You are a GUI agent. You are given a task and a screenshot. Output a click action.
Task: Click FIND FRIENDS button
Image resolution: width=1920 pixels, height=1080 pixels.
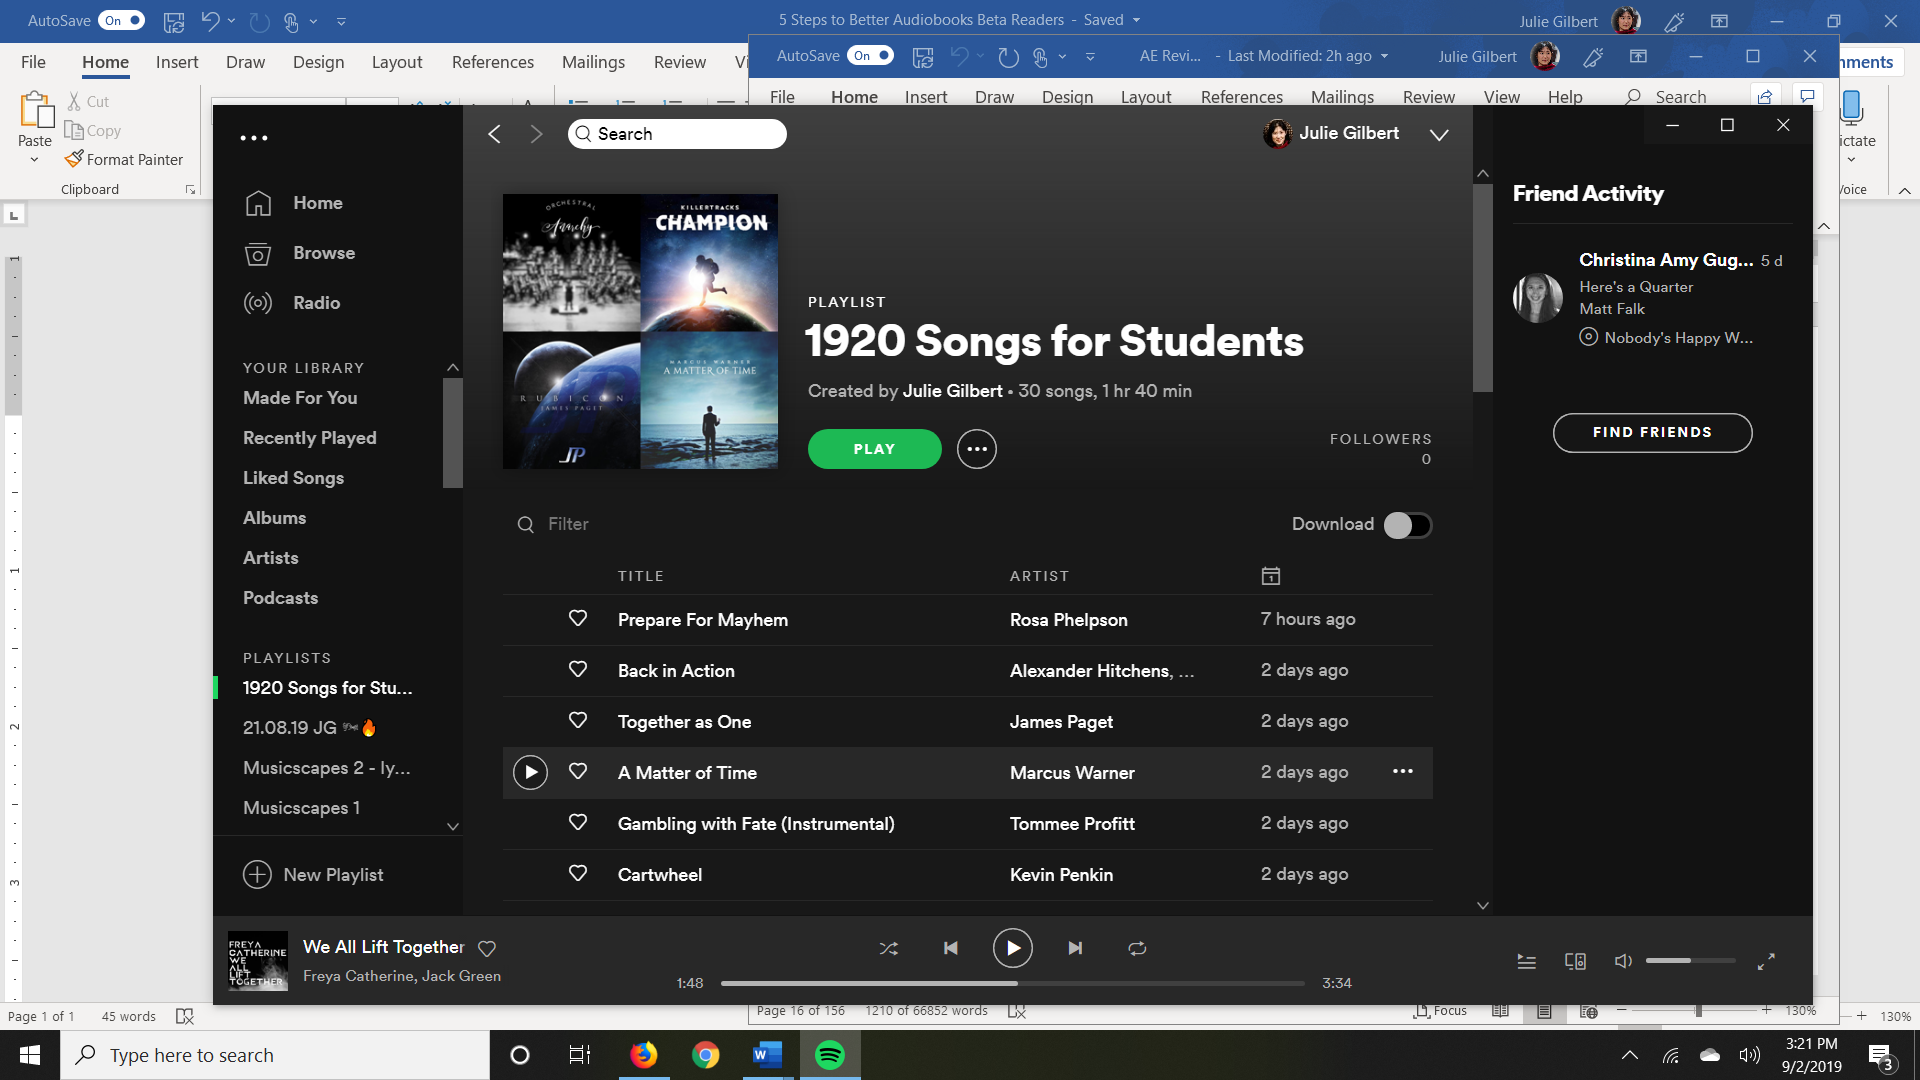click(1652, 432)
